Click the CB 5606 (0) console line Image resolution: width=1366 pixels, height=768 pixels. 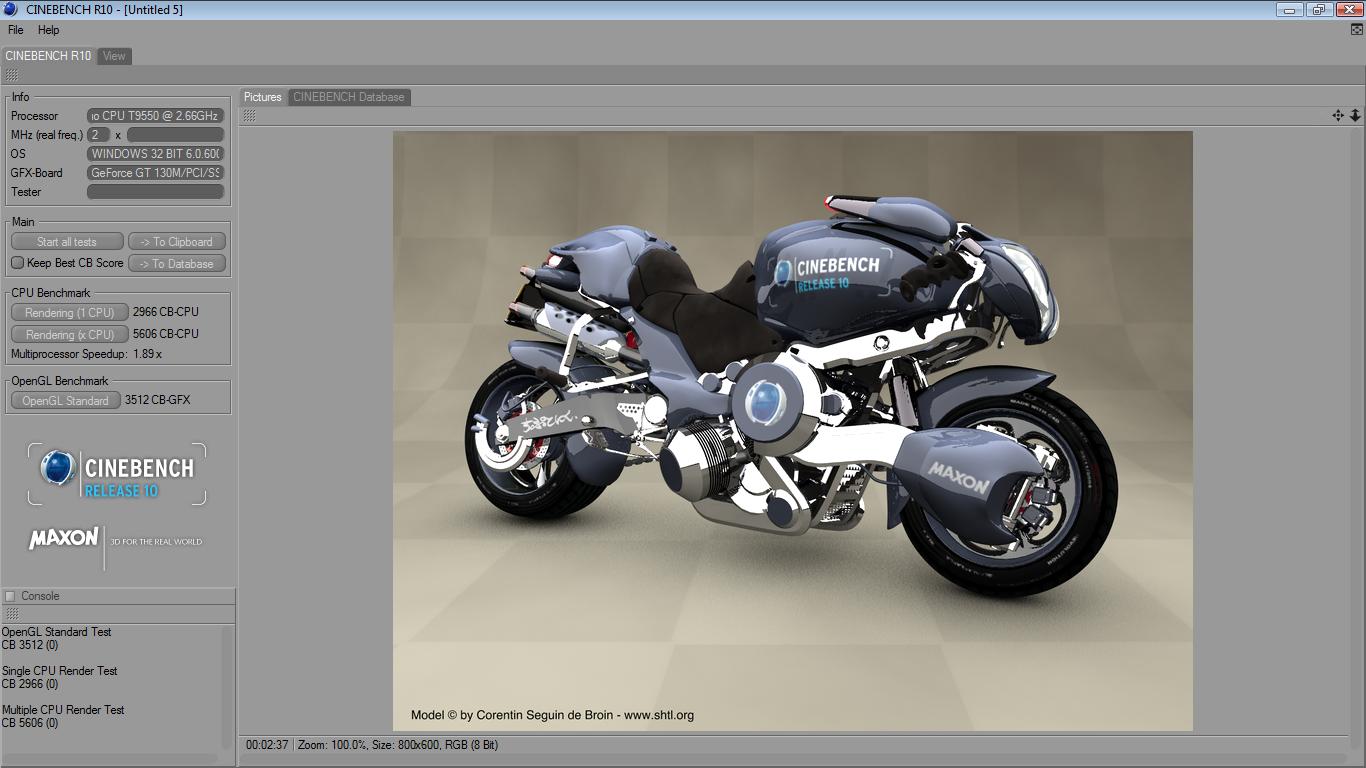[30, 723]
